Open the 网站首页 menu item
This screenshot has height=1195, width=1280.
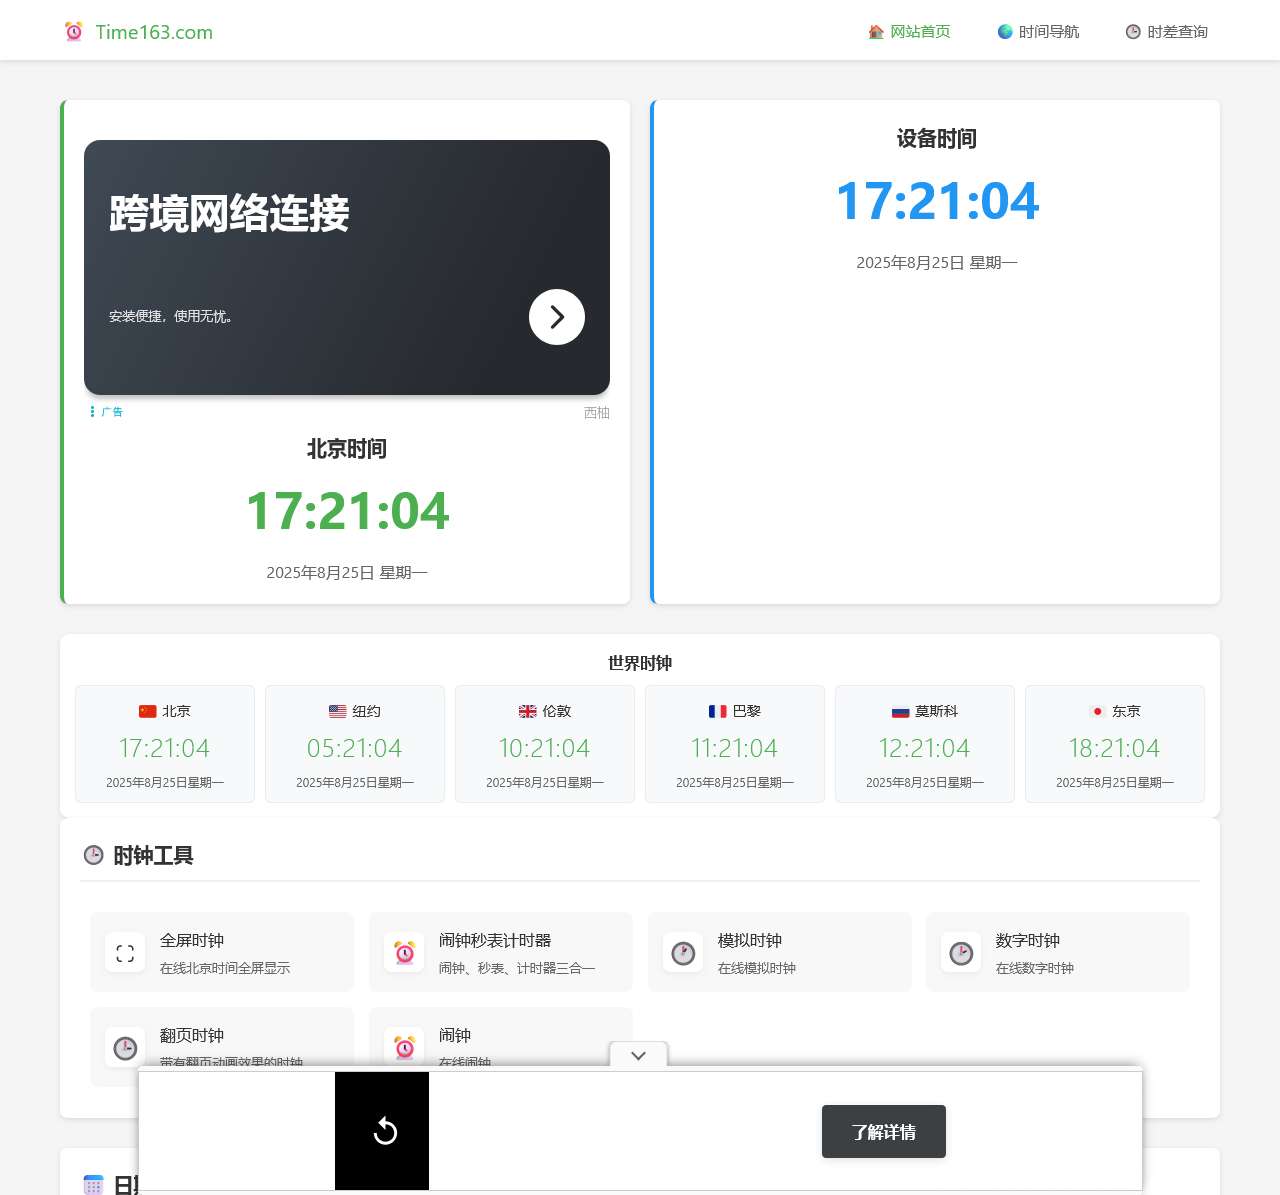tap(920, 31)
